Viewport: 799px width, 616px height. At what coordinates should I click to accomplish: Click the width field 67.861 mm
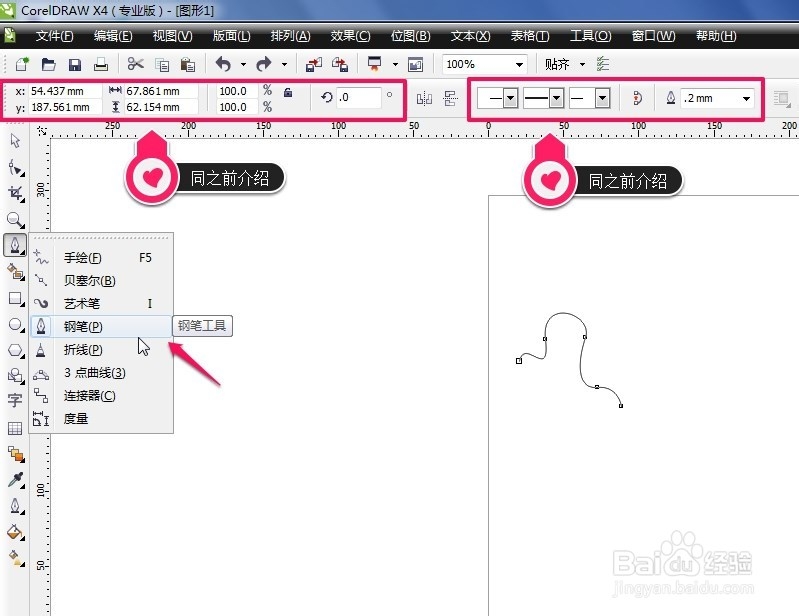tap(160, 91)
